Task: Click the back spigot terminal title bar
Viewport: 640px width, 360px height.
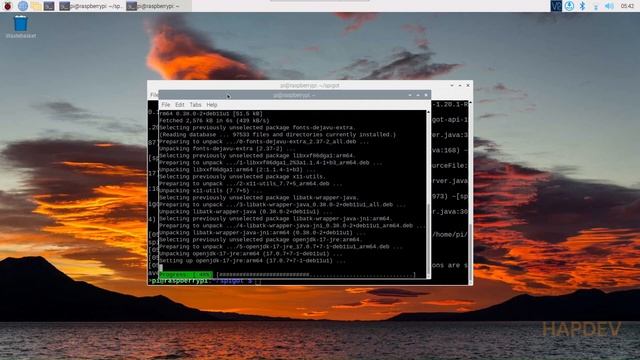Action: click(x=310, y=85)
